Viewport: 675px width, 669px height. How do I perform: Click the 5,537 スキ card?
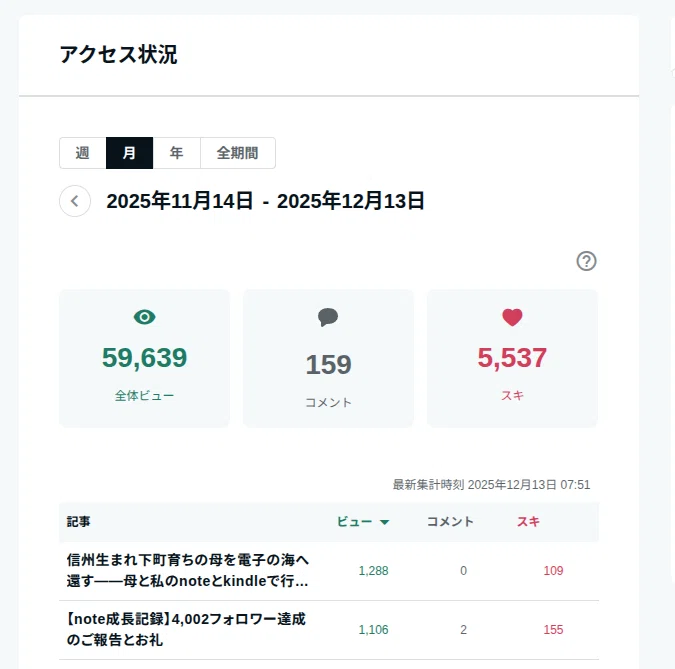pyautogui.click(x=512, y=358)
